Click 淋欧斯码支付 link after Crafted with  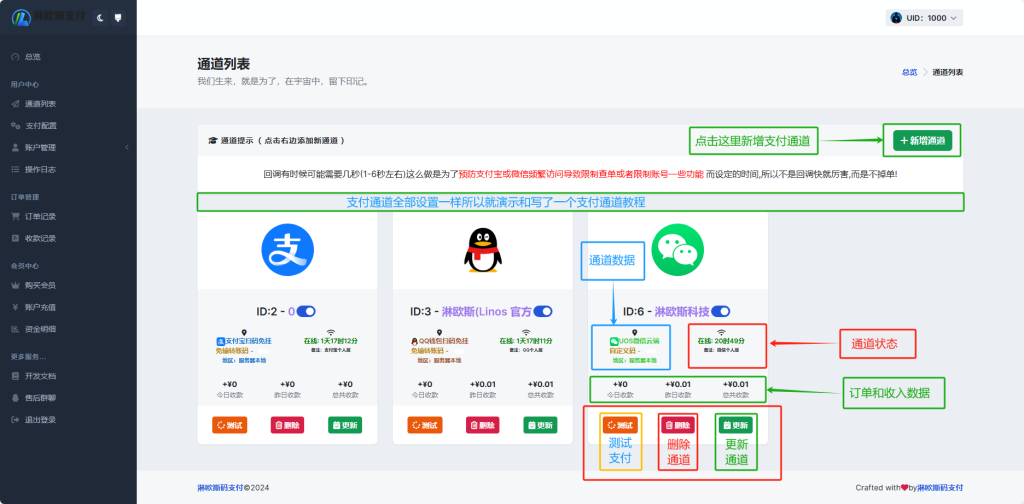click(x=940, y=488)
